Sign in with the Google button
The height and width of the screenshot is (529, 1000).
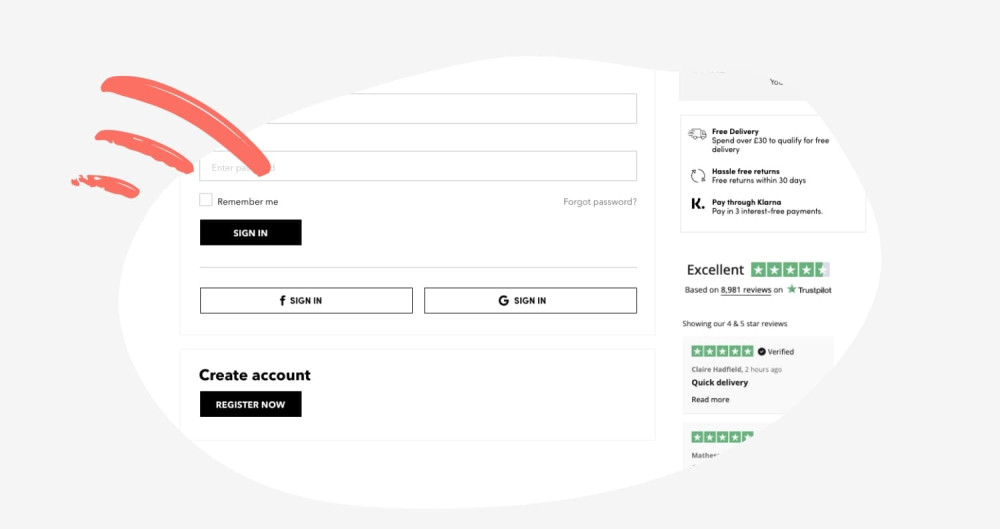coord(530,301)
